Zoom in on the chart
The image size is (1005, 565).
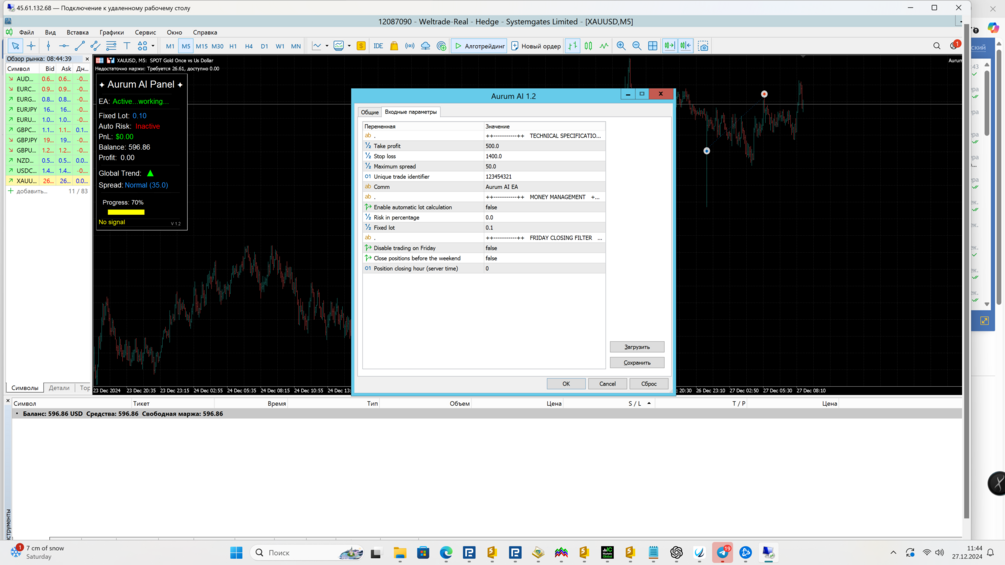point(621,46)
